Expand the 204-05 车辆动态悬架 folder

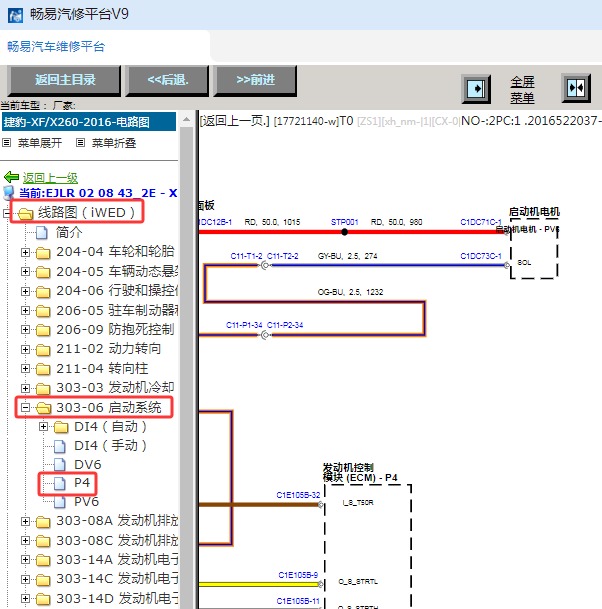point(25,271)
